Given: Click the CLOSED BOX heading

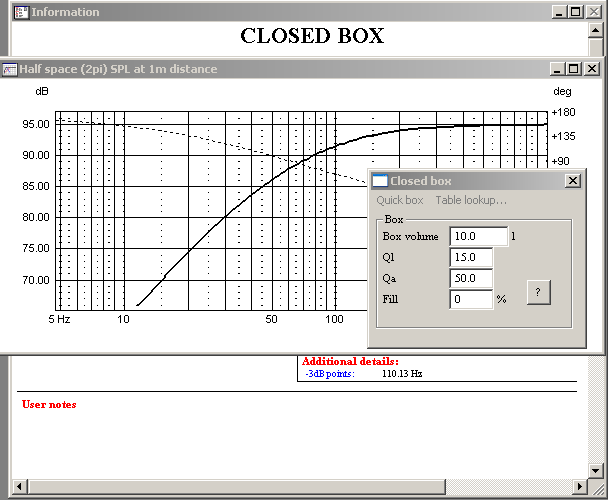Looking at the screenshot, I should click(312, 36).
